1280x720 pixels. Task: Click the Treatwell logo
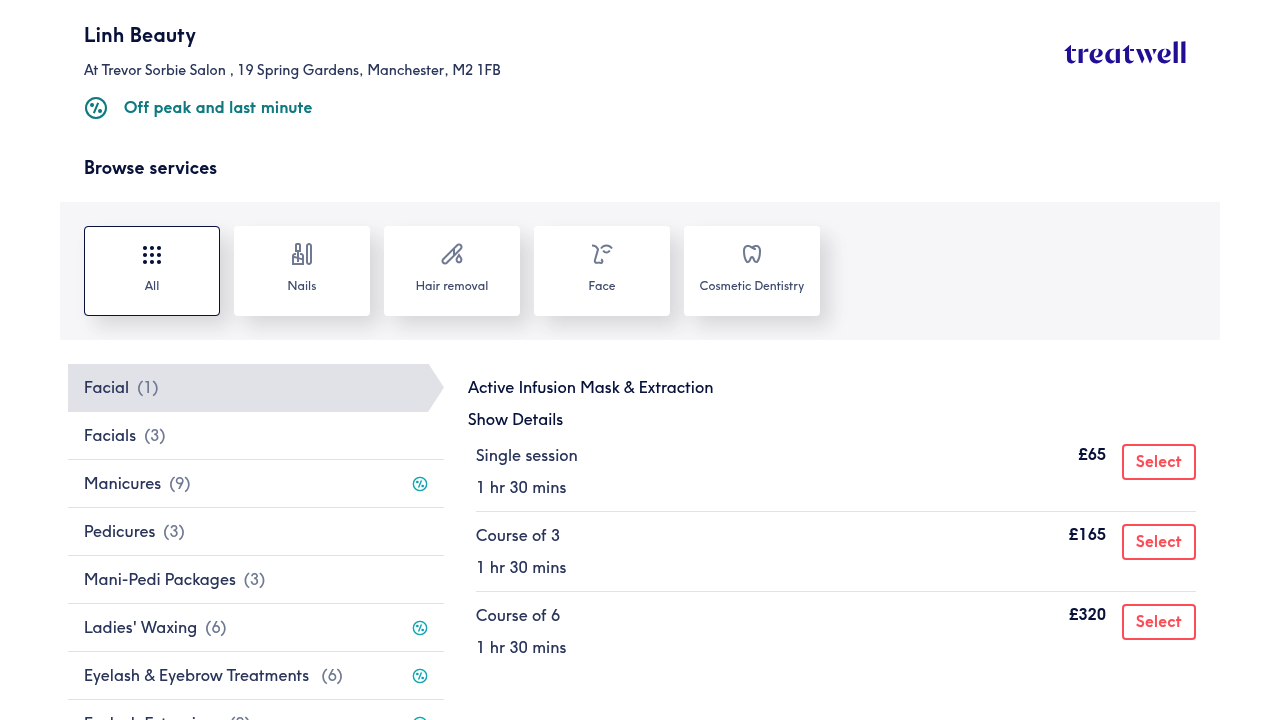(x=1125, y=53)
